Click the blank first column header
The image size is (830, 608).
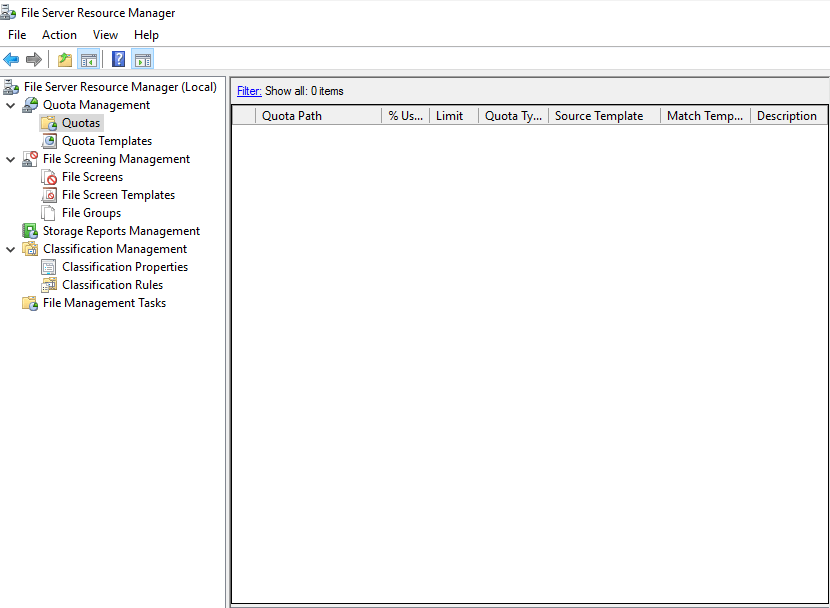244,116
